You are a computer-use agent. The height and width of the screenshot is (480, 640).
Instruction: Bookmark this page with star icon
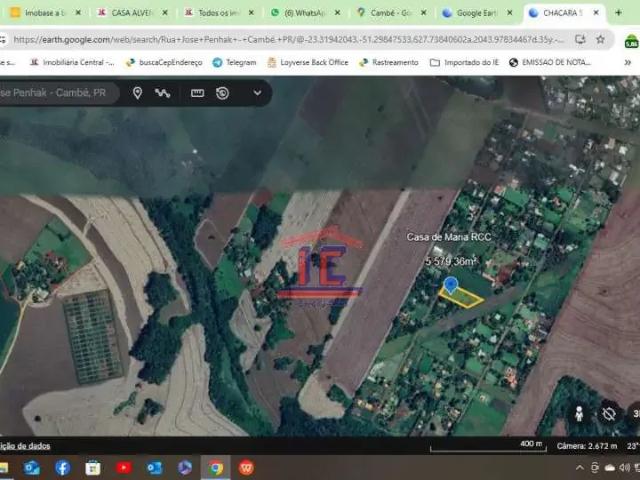[600, 39]
